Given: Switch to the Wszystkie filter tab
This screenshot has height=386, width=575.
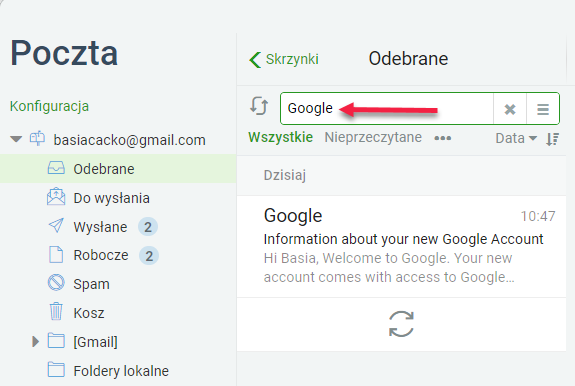Looking at the screenshot, I should [x=281, y=137].
